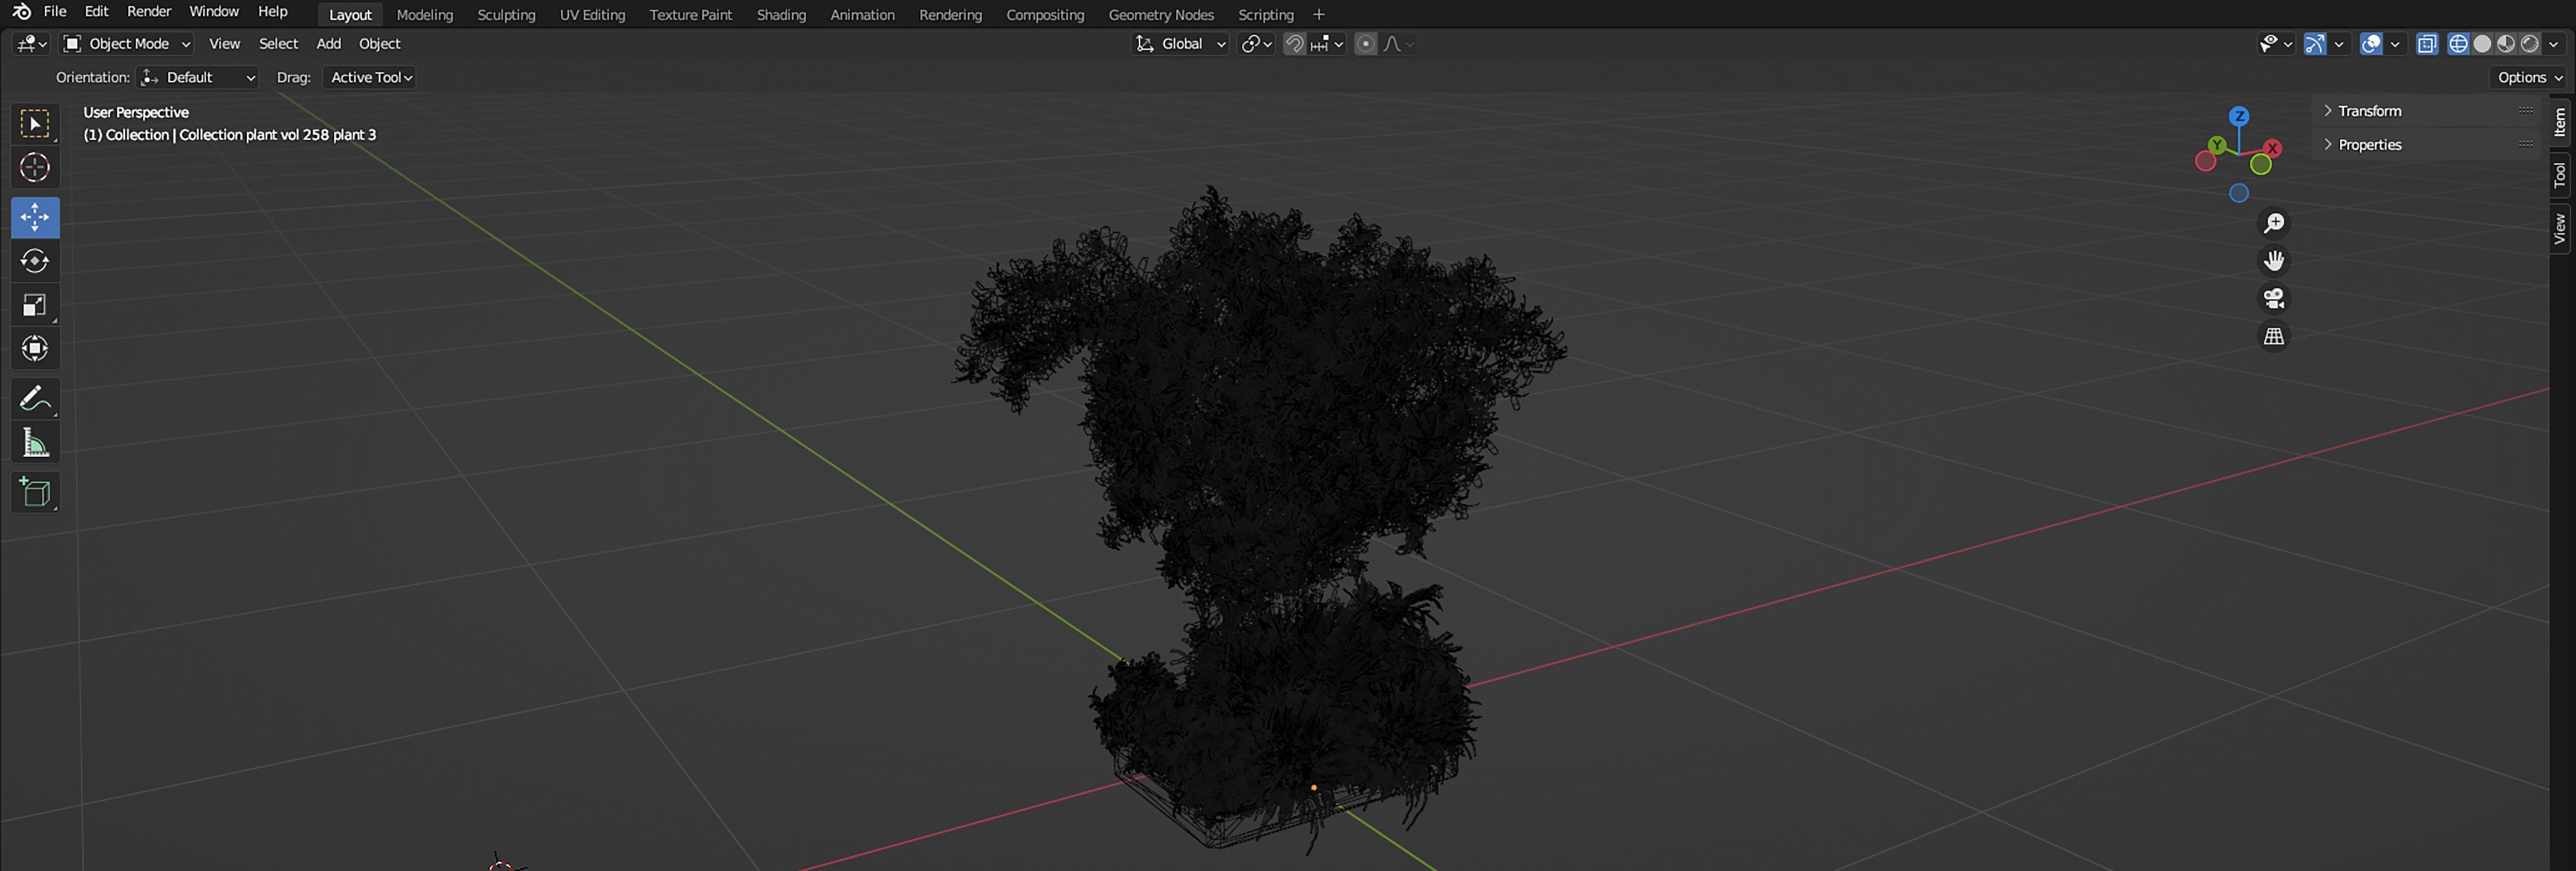The width and height of the screenshot is (2576, 871).
Task: Toggle the camera view icon
Action: click(x=2274, y=299)
